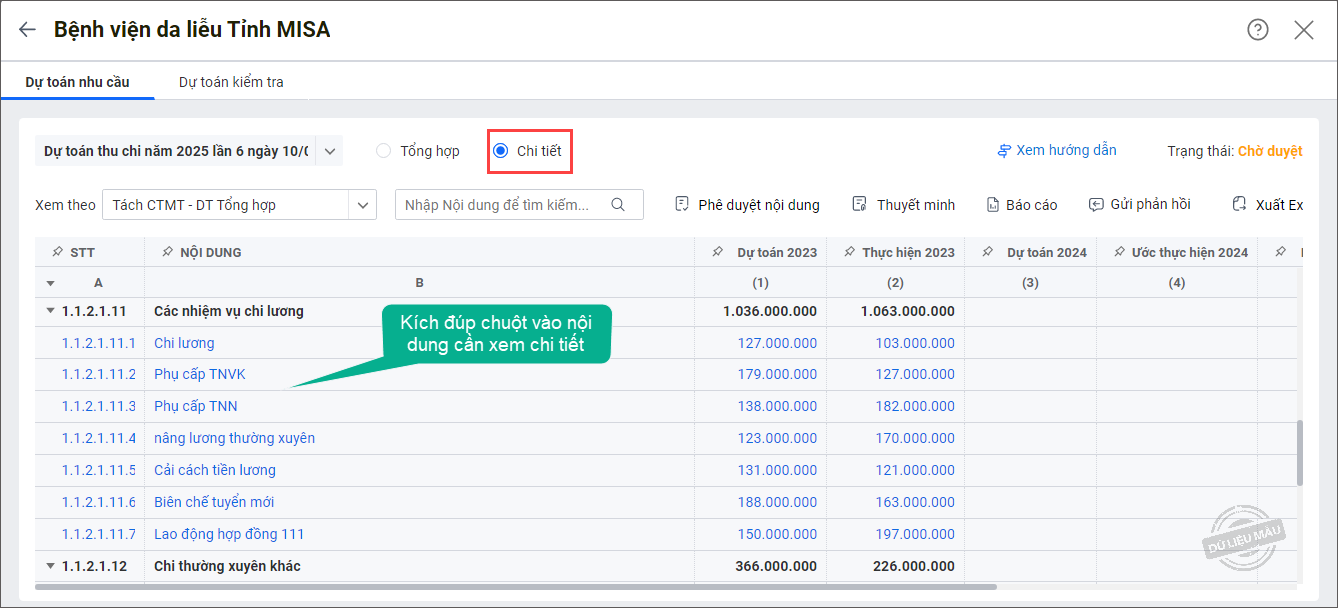Viewport: 1338px width, 608px height.
Task: Pin the NỘI DUNG column
Action: [x=167, y=252]
